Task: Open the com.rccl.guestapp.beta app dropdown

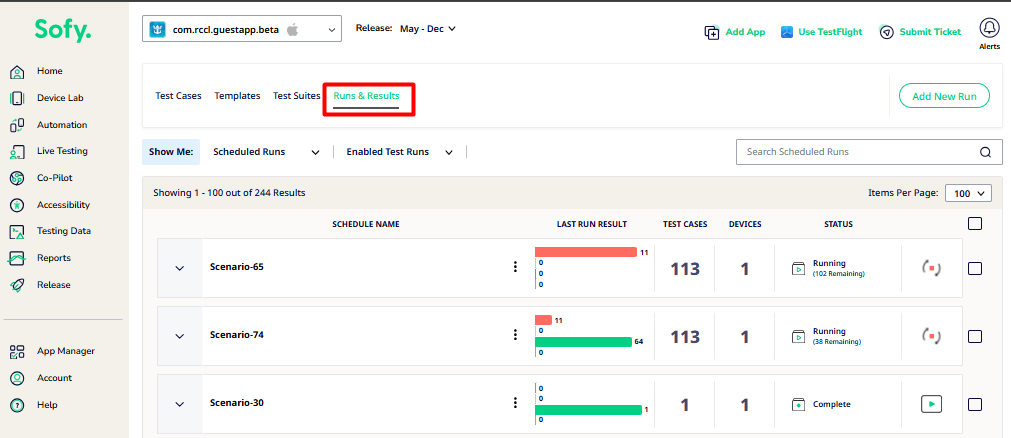Action: pyautogui.click(x=242, y=30)
